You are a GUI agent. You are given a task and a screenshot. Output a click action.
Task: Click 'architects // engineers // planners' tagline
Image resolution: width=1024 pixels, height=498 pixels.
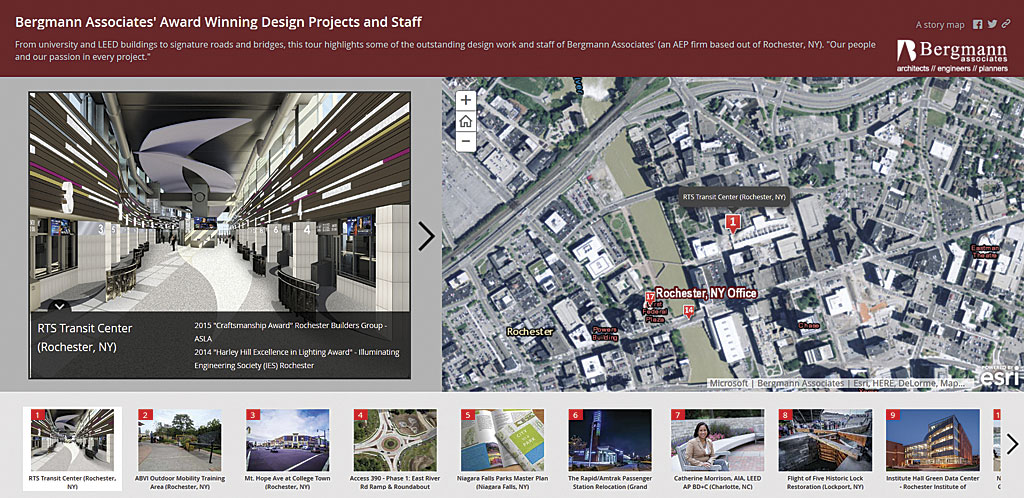[952, 68]
